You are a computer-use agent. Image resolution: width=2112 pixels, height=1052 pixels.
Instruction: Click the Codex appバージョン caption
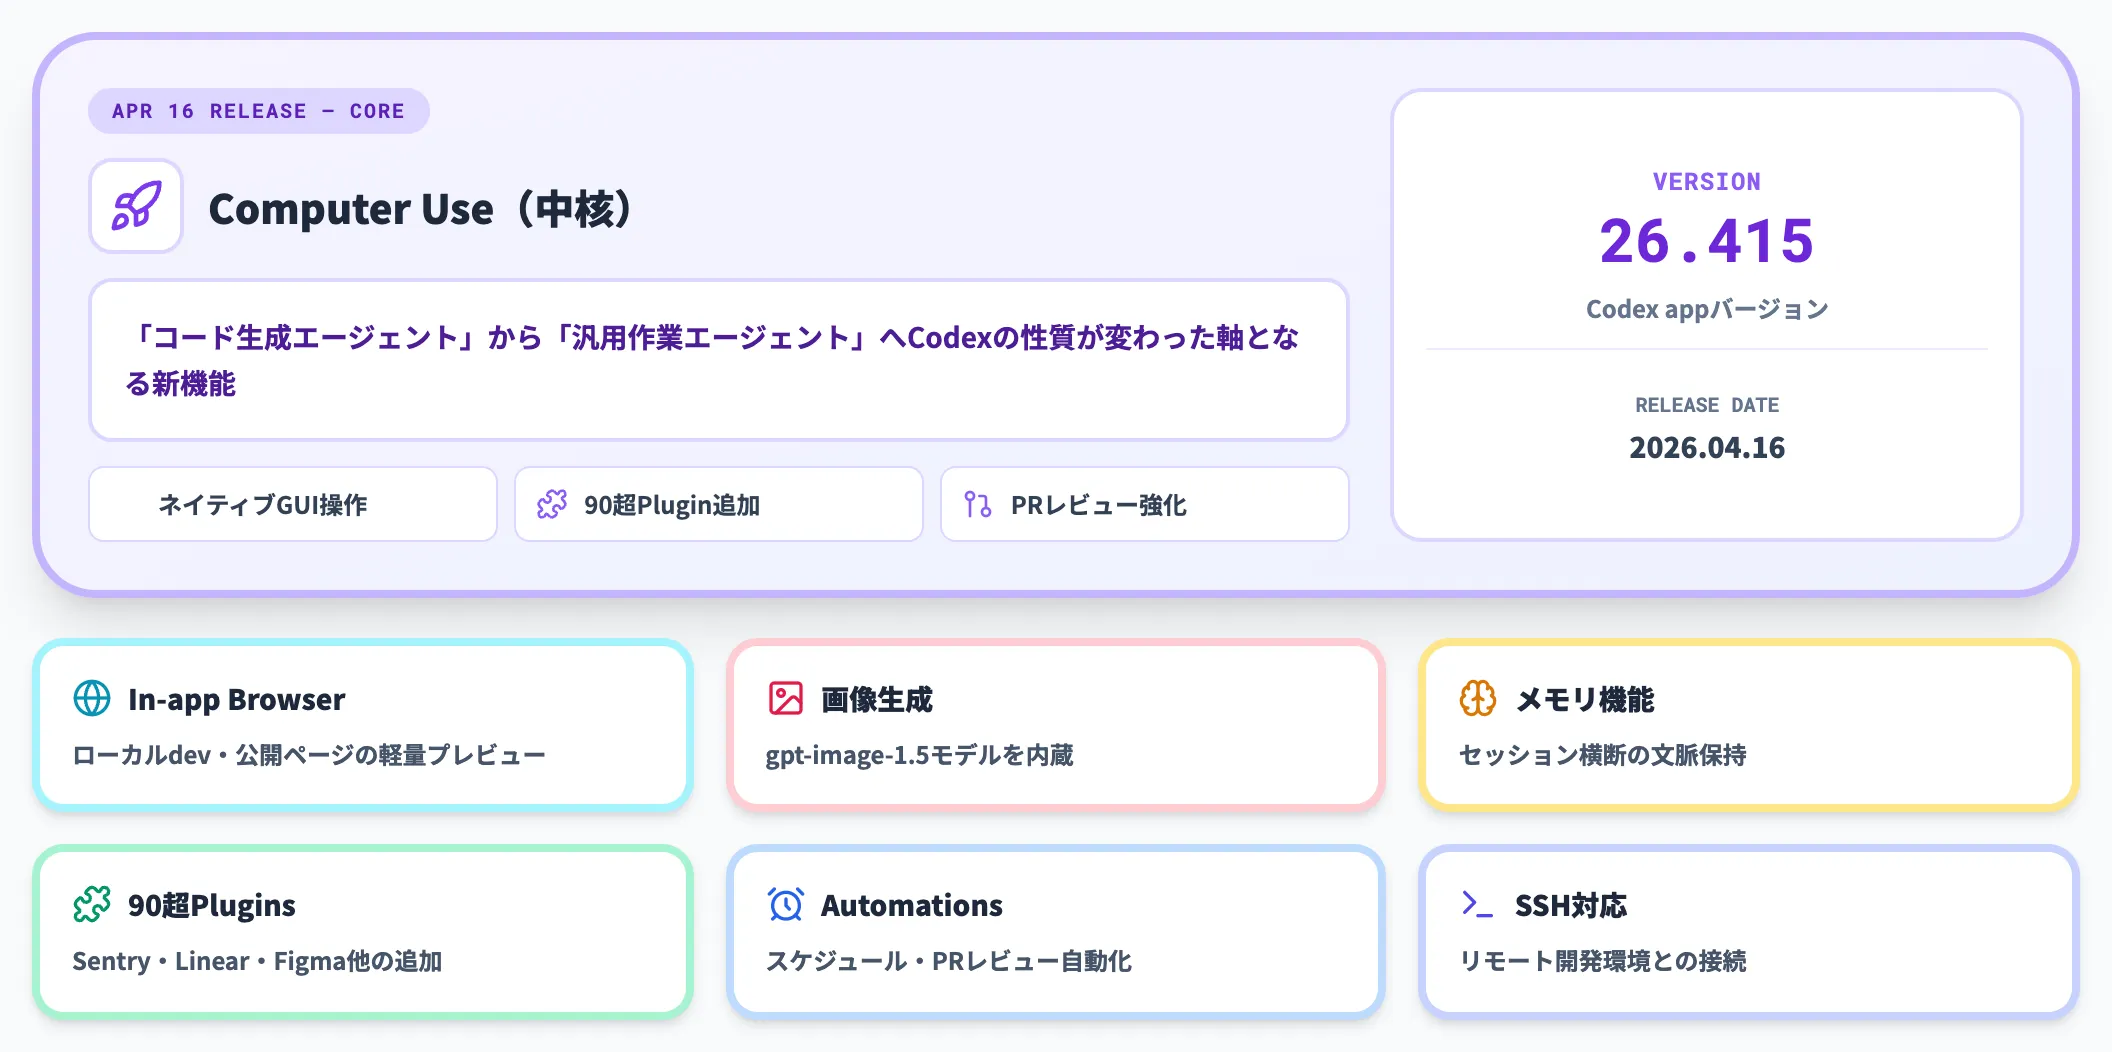tap(1706, 309)
